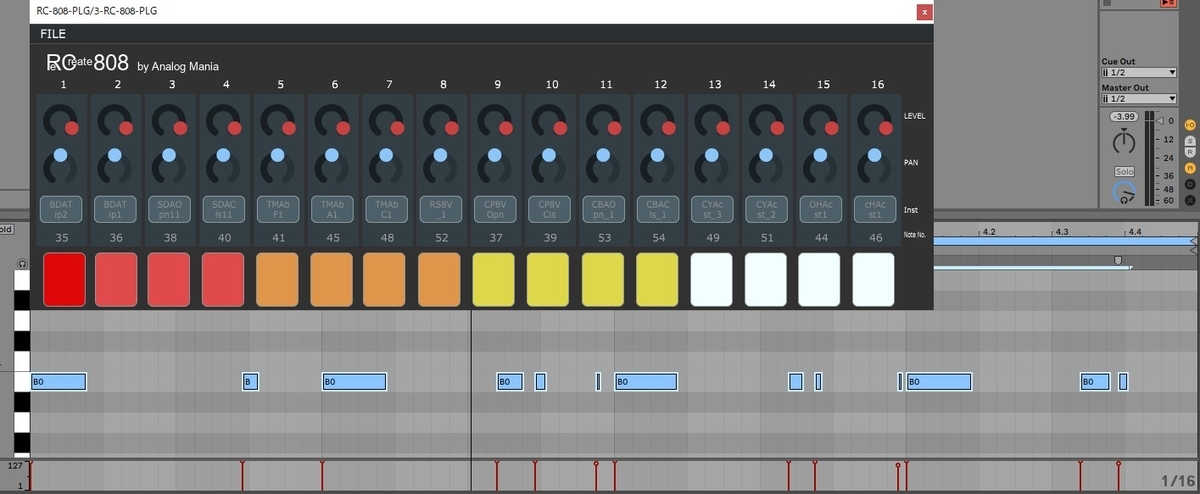Toggle the X crossfader section button
Image resolution: width=1200 pixels, height=494 pixels.
click(1190, 198)
